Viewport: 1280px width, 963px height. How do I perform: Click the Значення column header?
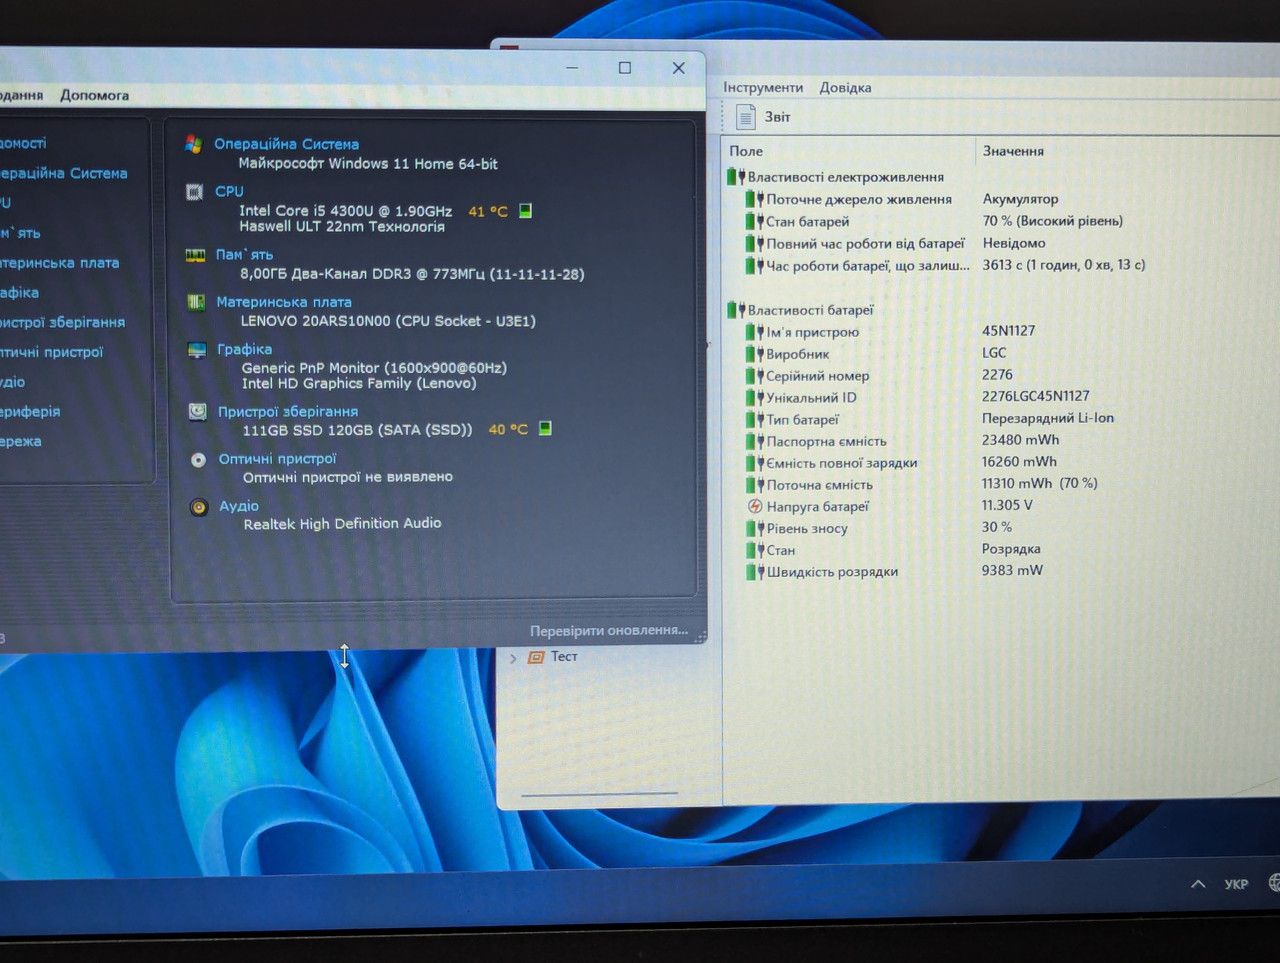(1013, 151)
